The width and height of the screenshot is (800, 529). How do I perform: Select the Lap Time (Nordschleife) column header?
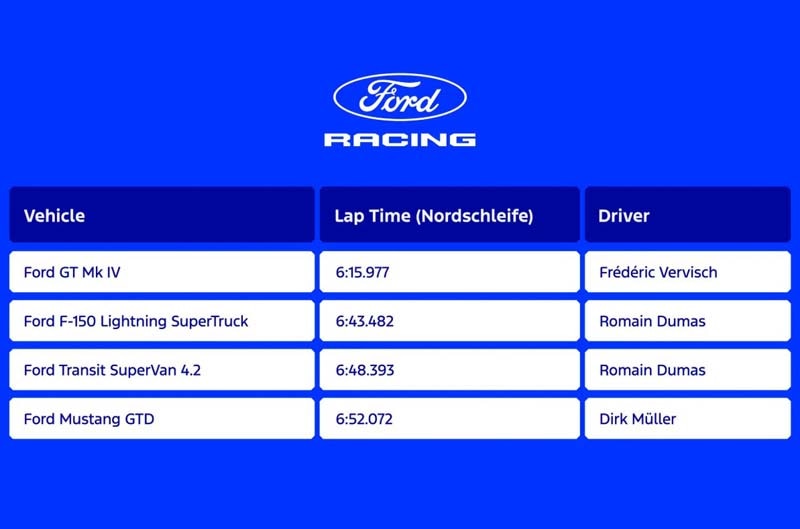coord(434,215)
